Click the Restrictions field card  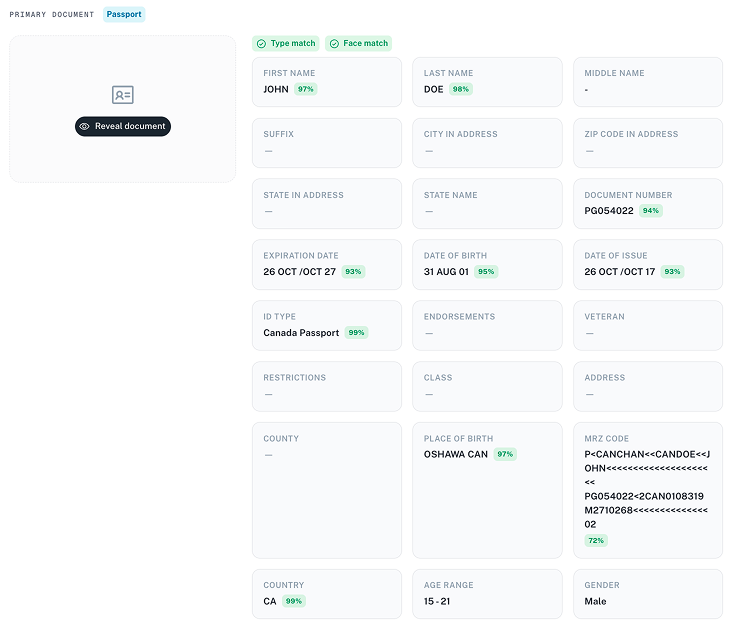[x=327, y=387]
